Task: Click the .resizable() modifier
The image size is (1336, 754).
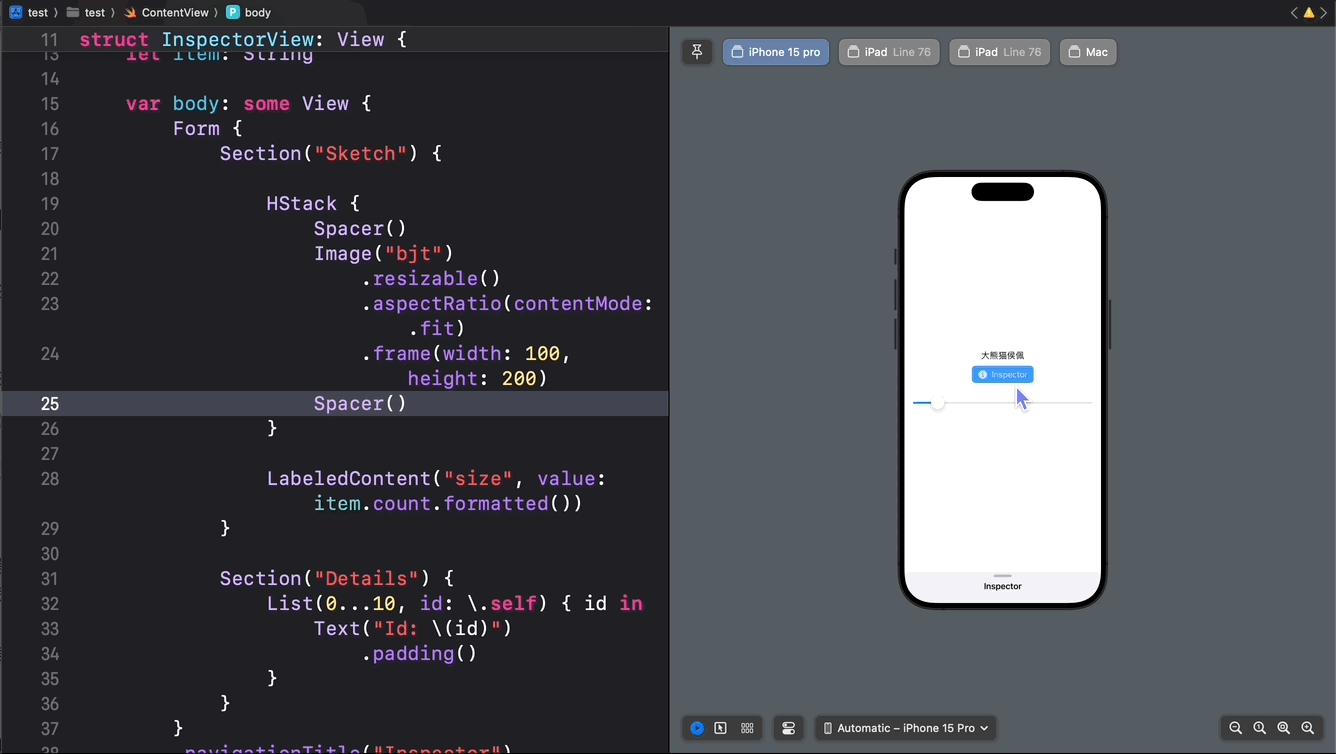Action: (x=431, y=278)
